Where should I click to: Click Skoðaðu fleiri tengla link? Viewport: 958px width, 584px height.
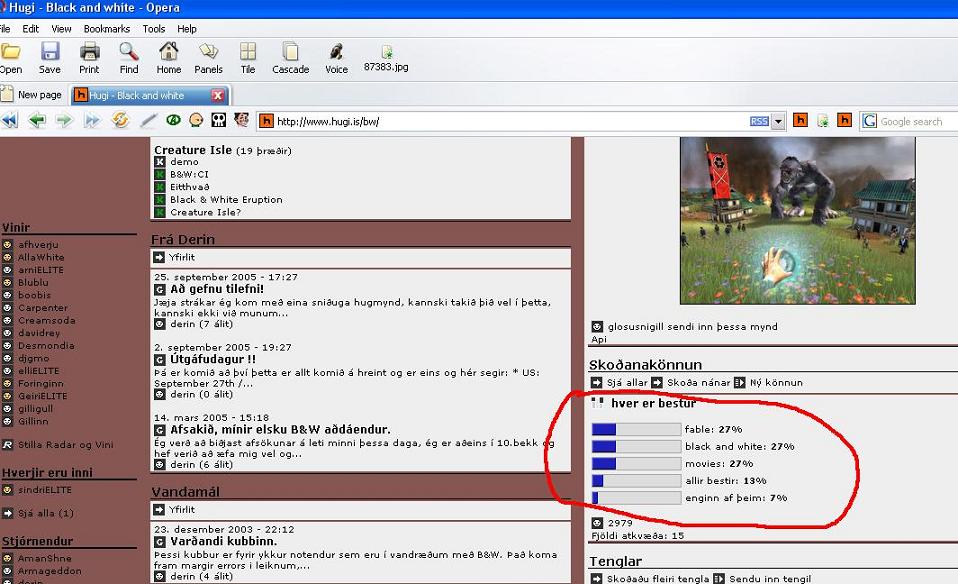tap(657, 579)
